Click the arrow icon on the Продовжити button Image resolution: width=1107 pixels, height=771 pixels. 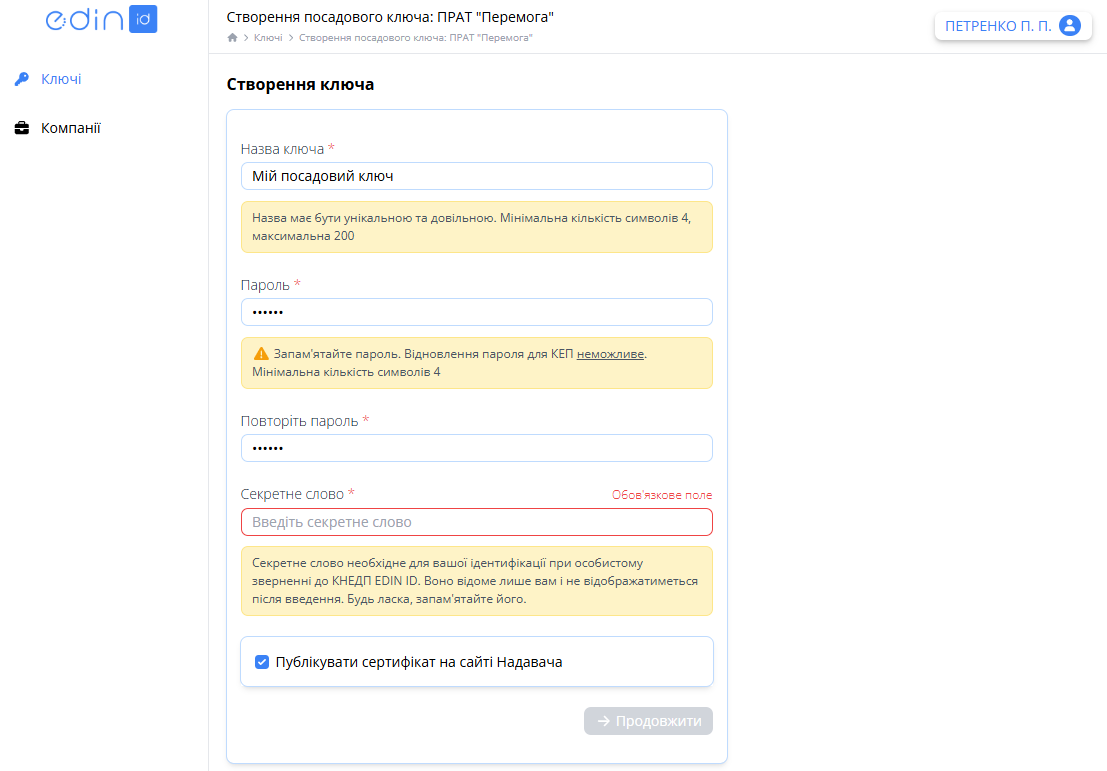pyautogui.click(x=603, y=721)
